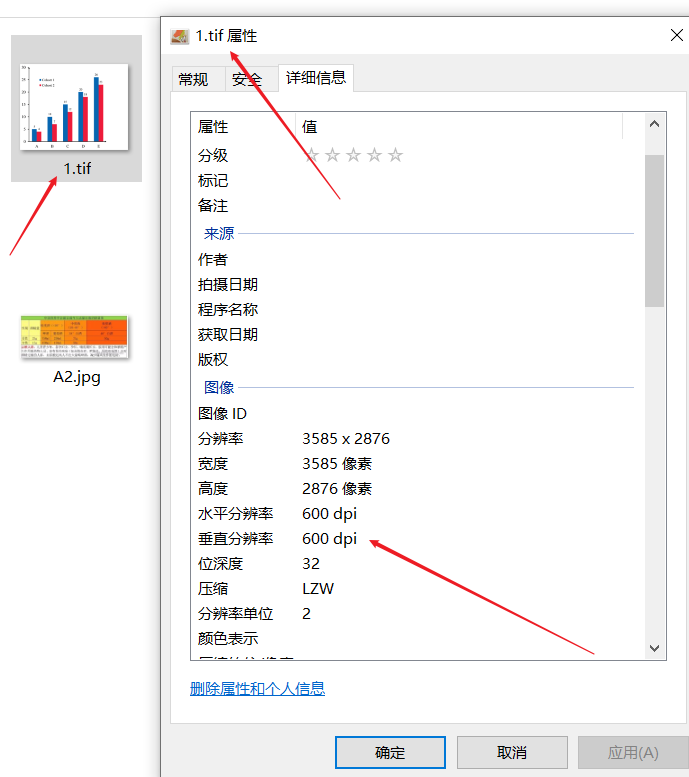Click the 图像 section header
The image size is (689, 777).
coord(219,388)
